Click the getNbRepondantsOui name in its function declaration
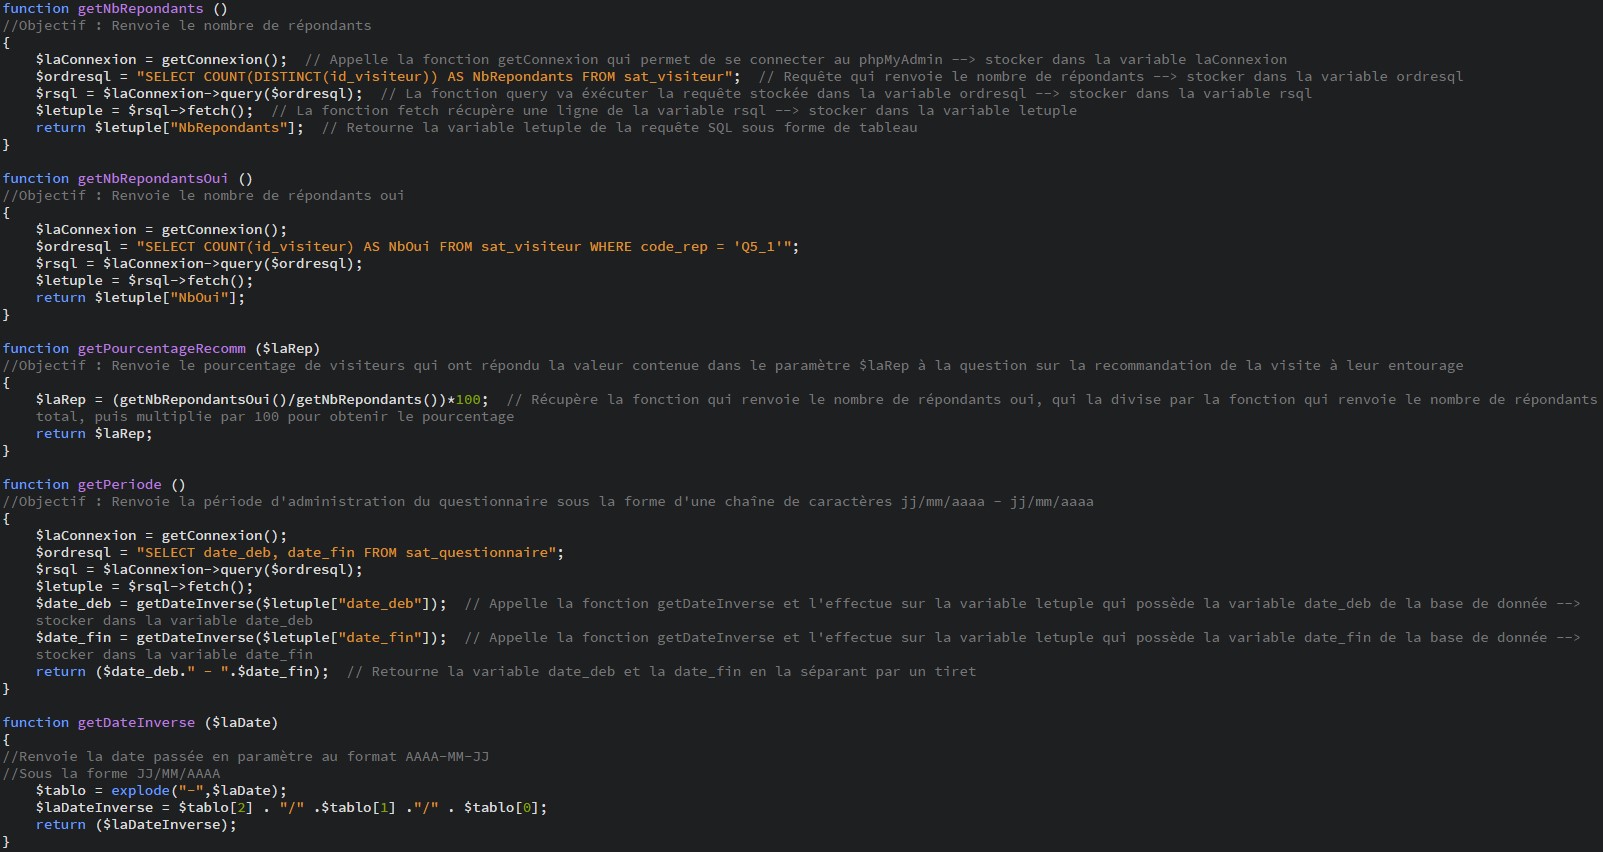The image size is (1603, 852). pos(152,178)
